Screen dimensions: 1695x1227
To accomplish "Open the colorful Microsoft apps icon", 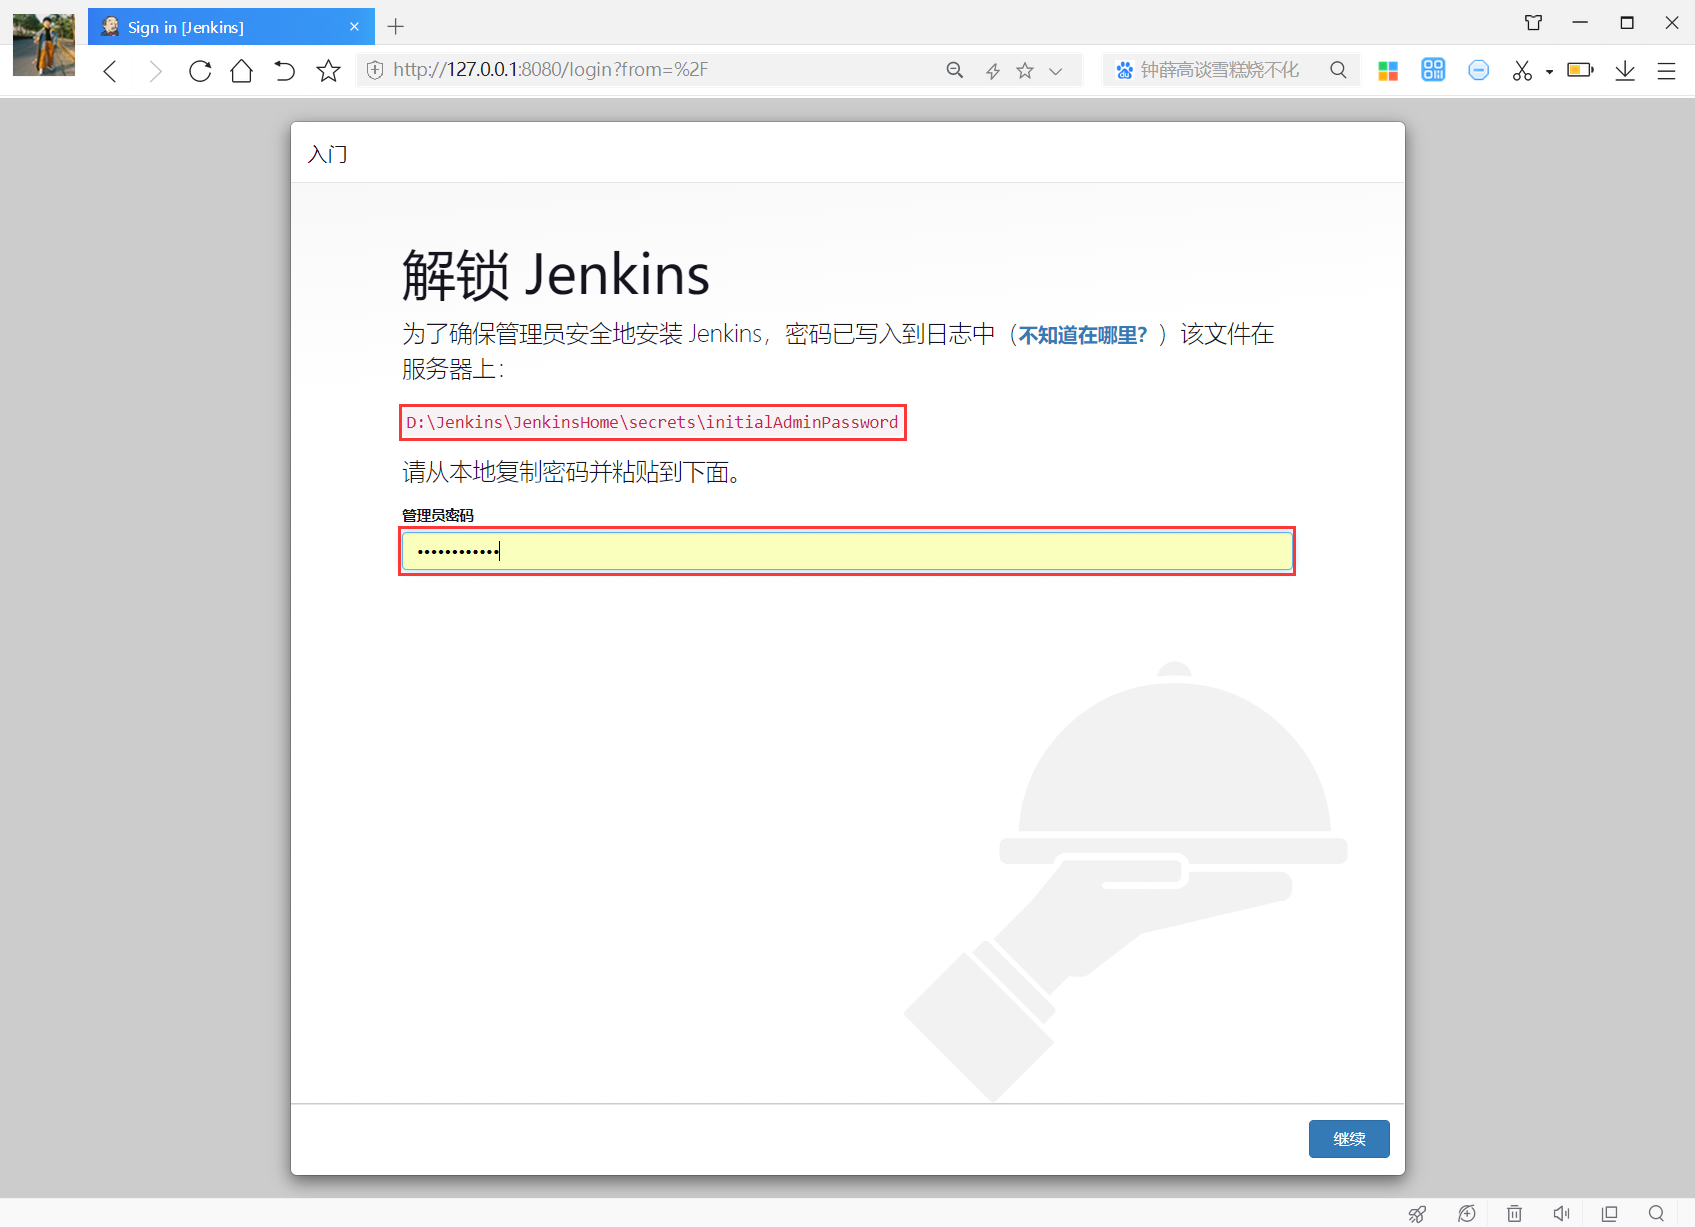I will click(1388, 71).
